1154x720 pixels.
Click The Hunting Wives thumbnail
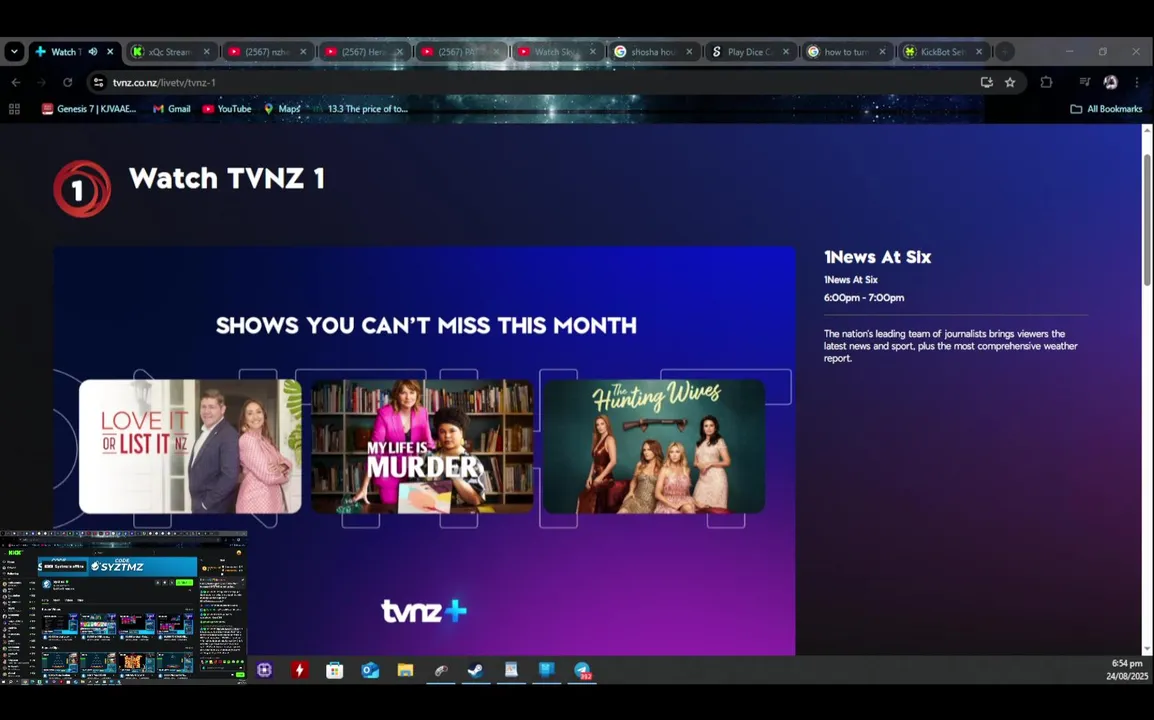[x=654, y=446]
